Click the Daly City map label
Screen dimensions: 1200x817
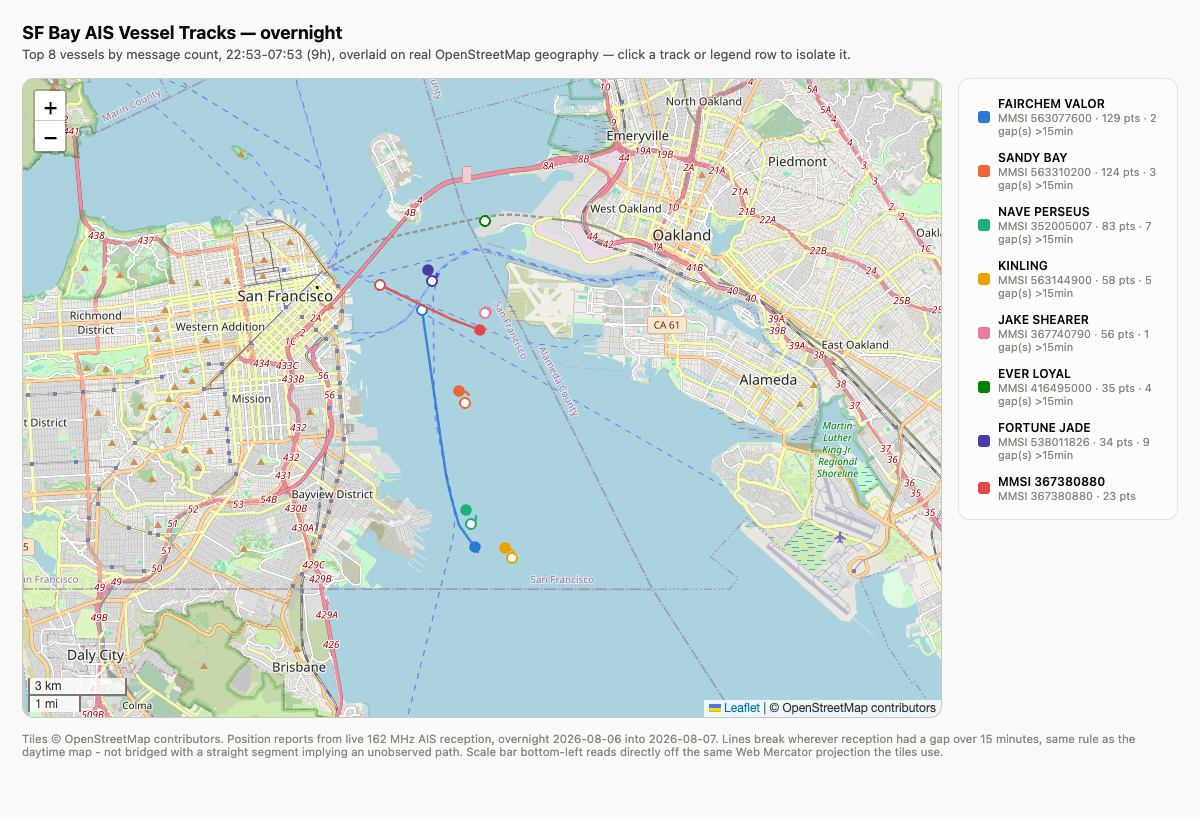(96, 655)
